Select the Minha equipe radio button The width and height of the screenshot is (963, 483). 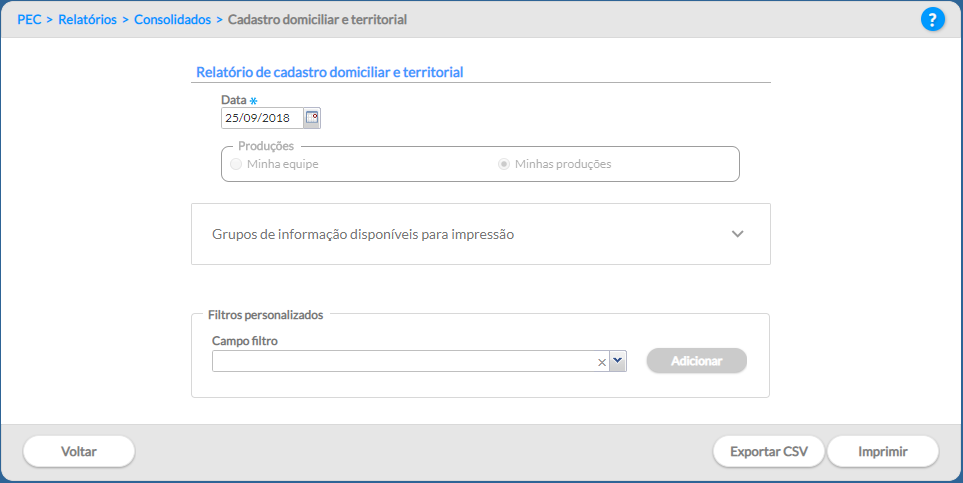tap(236, 164)
